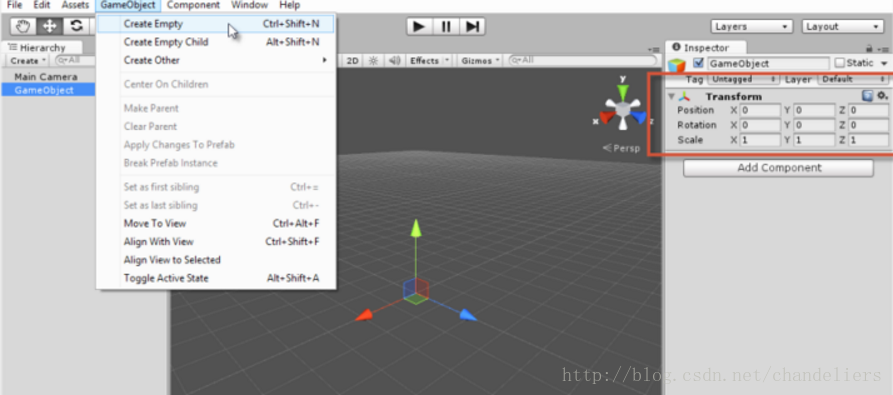Open the Window menu
Image resolution: width=893 pixels, height=395 pixels.
(x=249, y=5)
